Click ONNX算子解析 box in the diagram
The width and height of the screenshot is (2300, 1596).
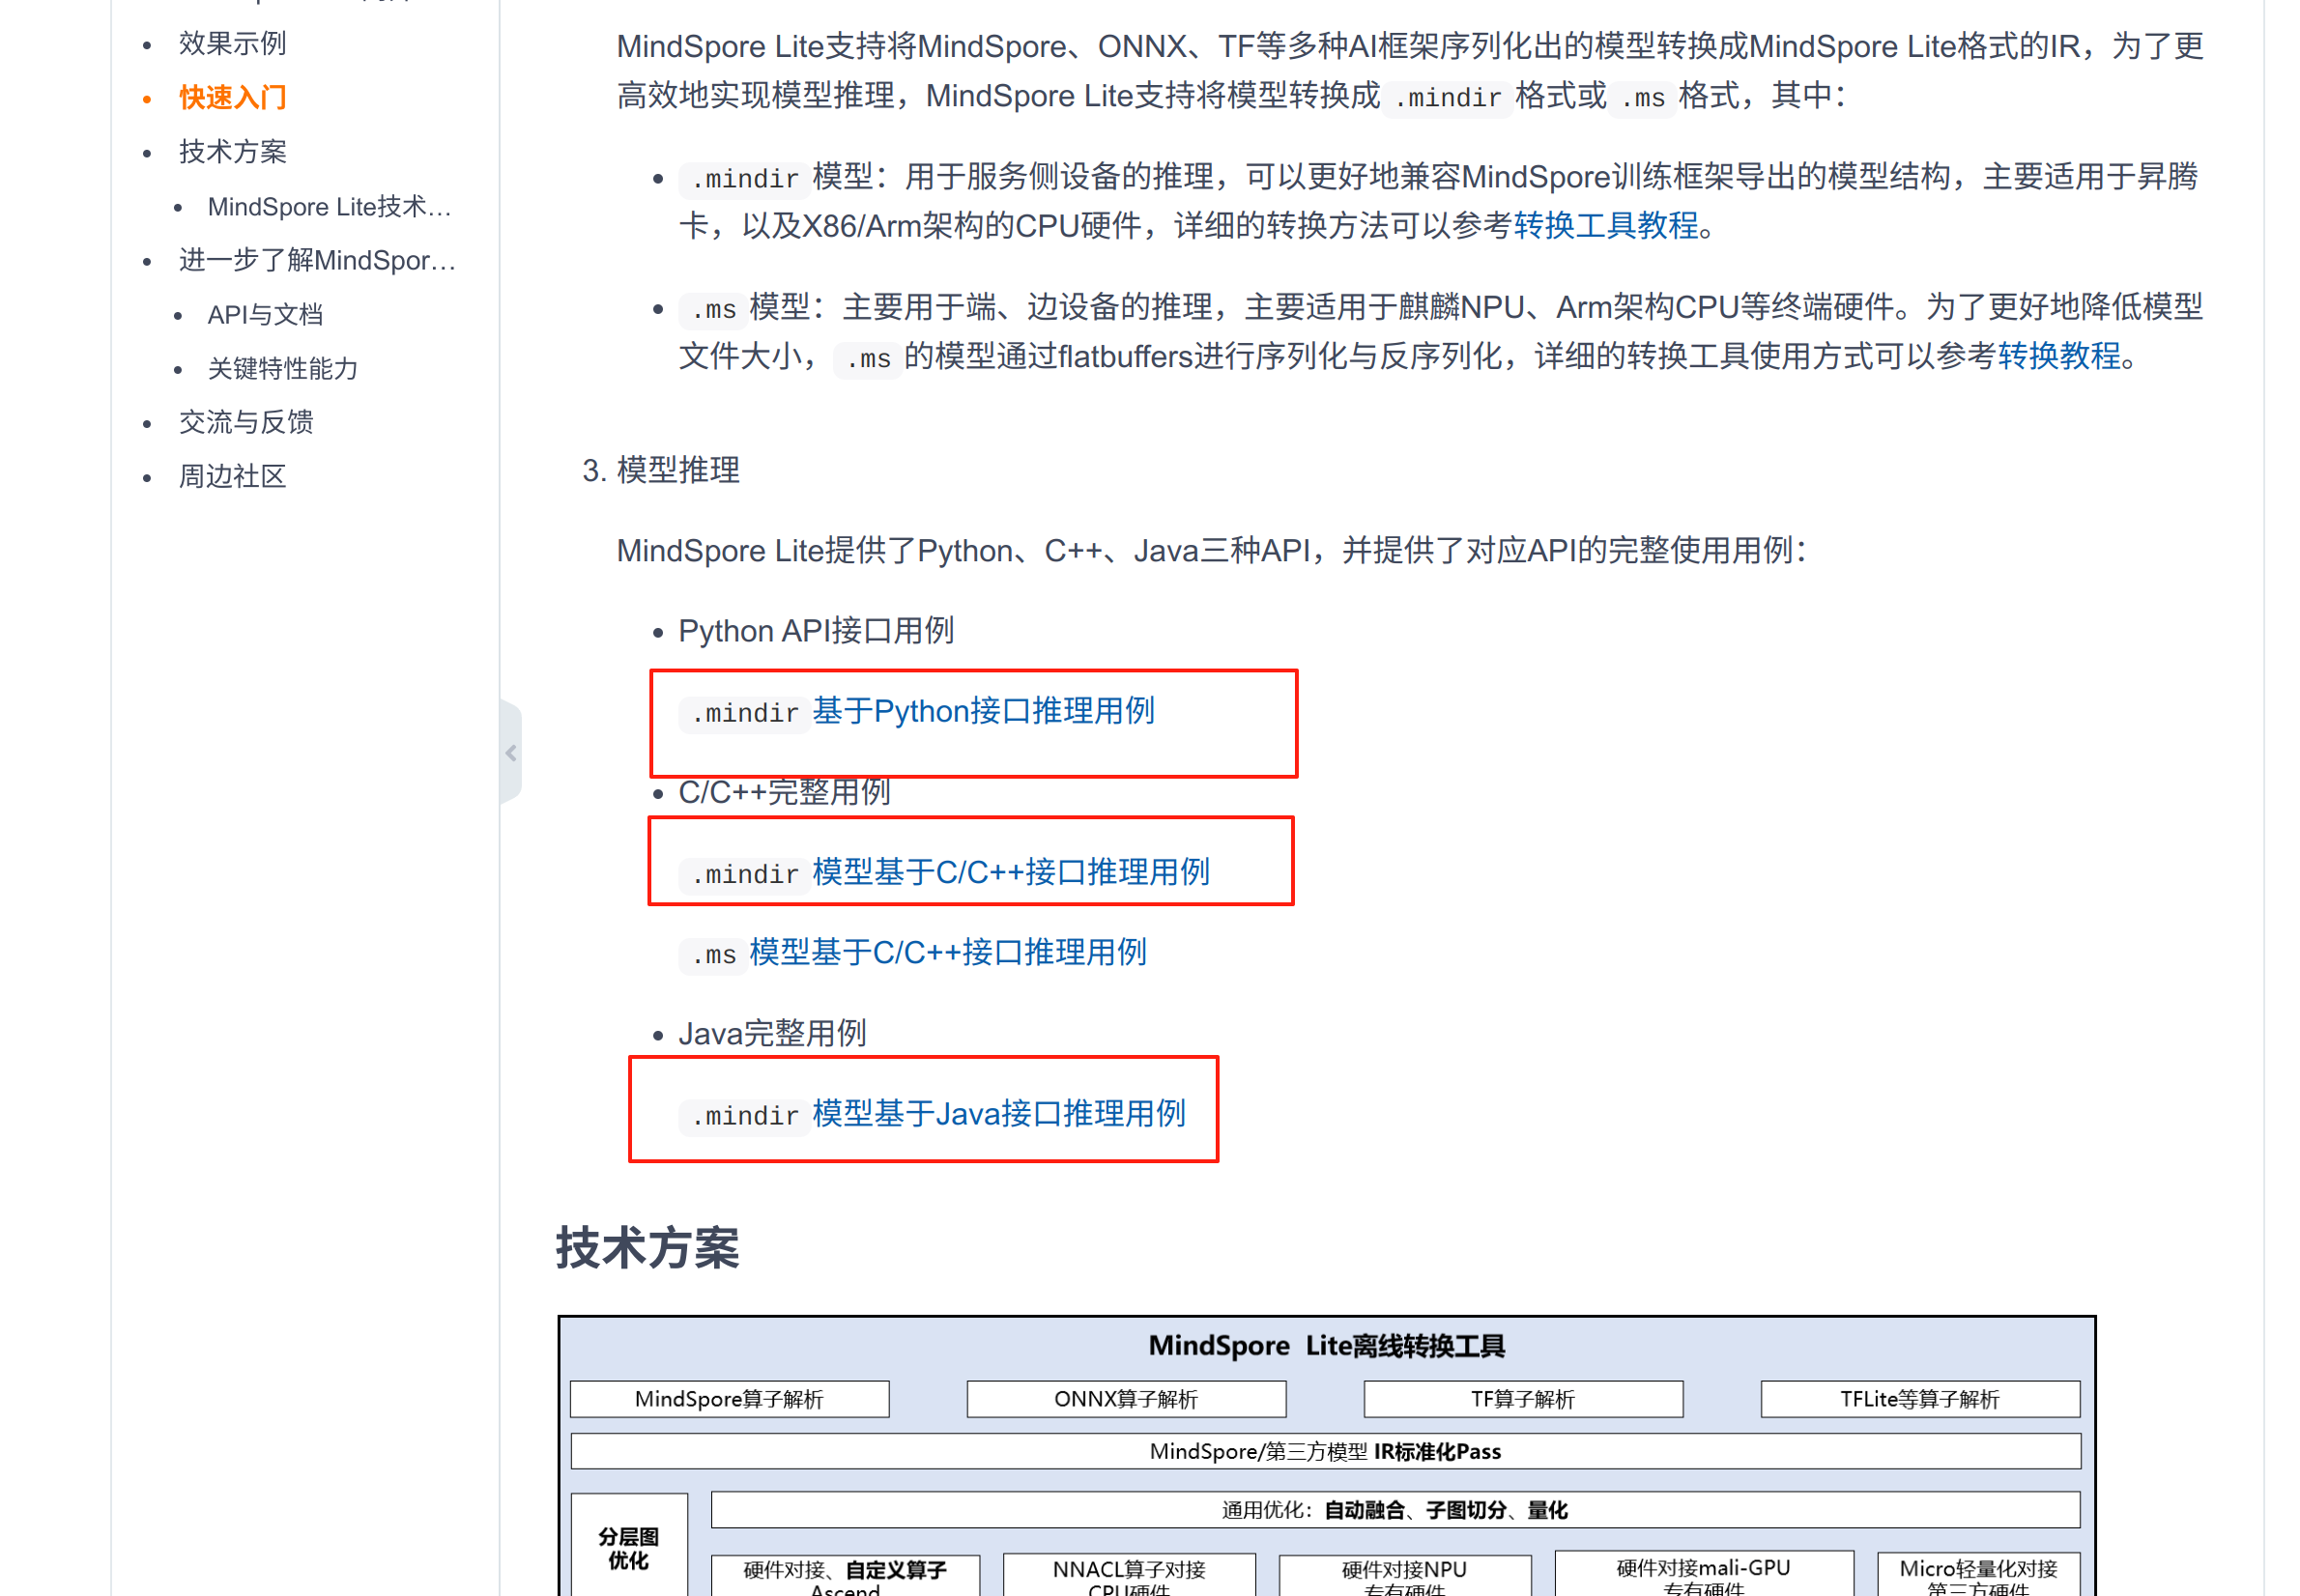1125,1398
